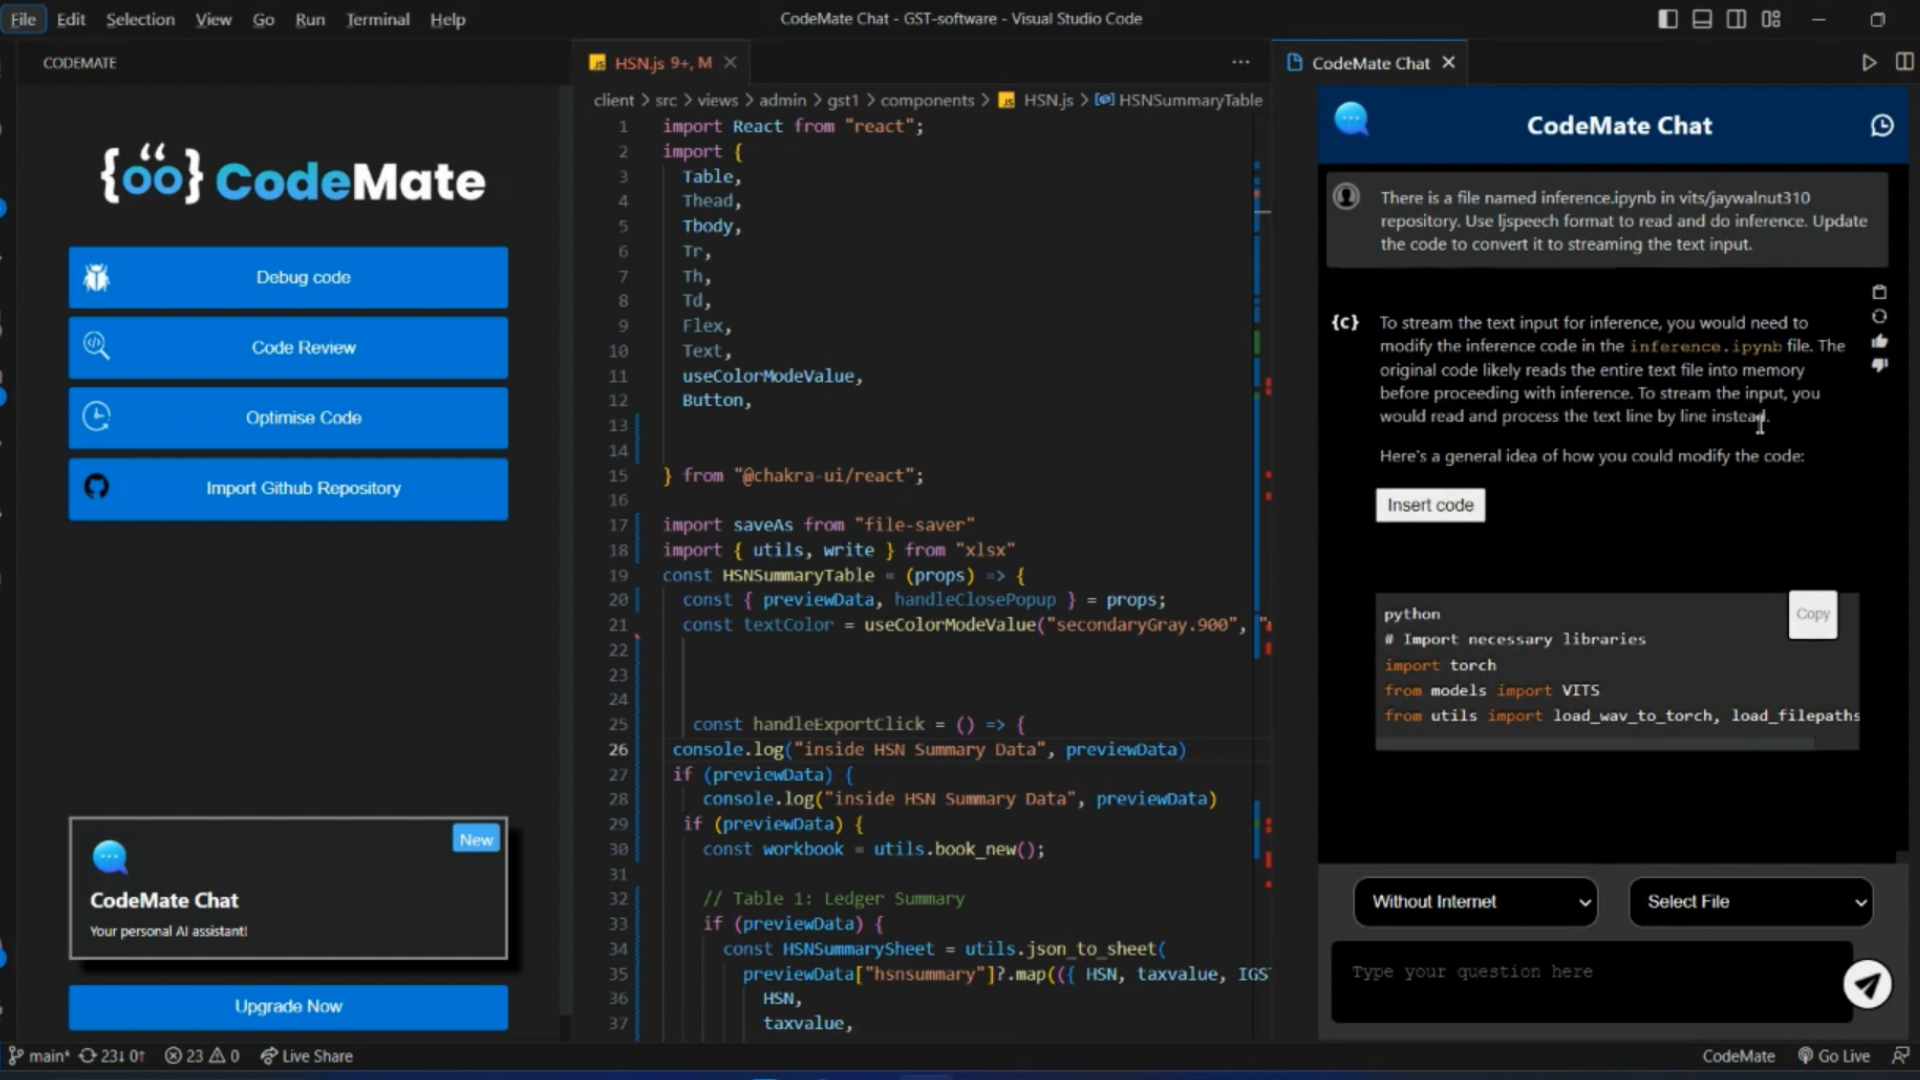1920x1080 pixels.
Task: Open the Run menu
Action: click(x=310, y=19)
